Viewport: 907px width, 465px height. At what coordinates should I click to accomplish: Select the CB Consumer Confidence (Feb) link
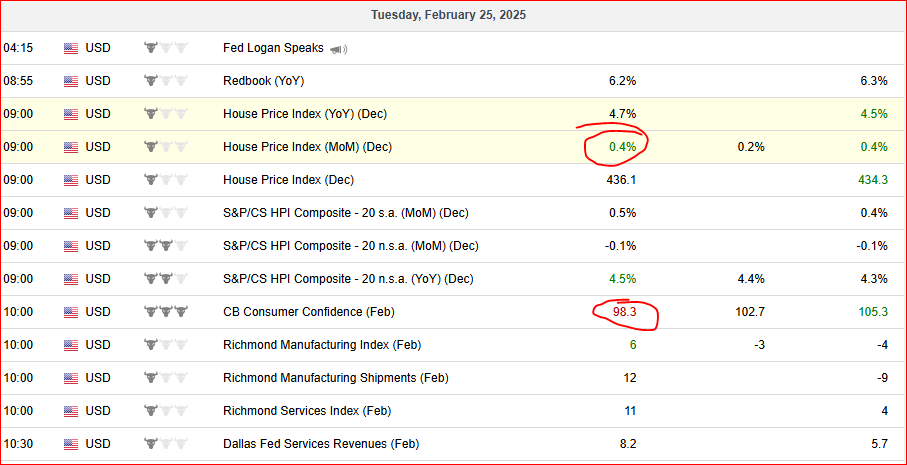(308, 312)
